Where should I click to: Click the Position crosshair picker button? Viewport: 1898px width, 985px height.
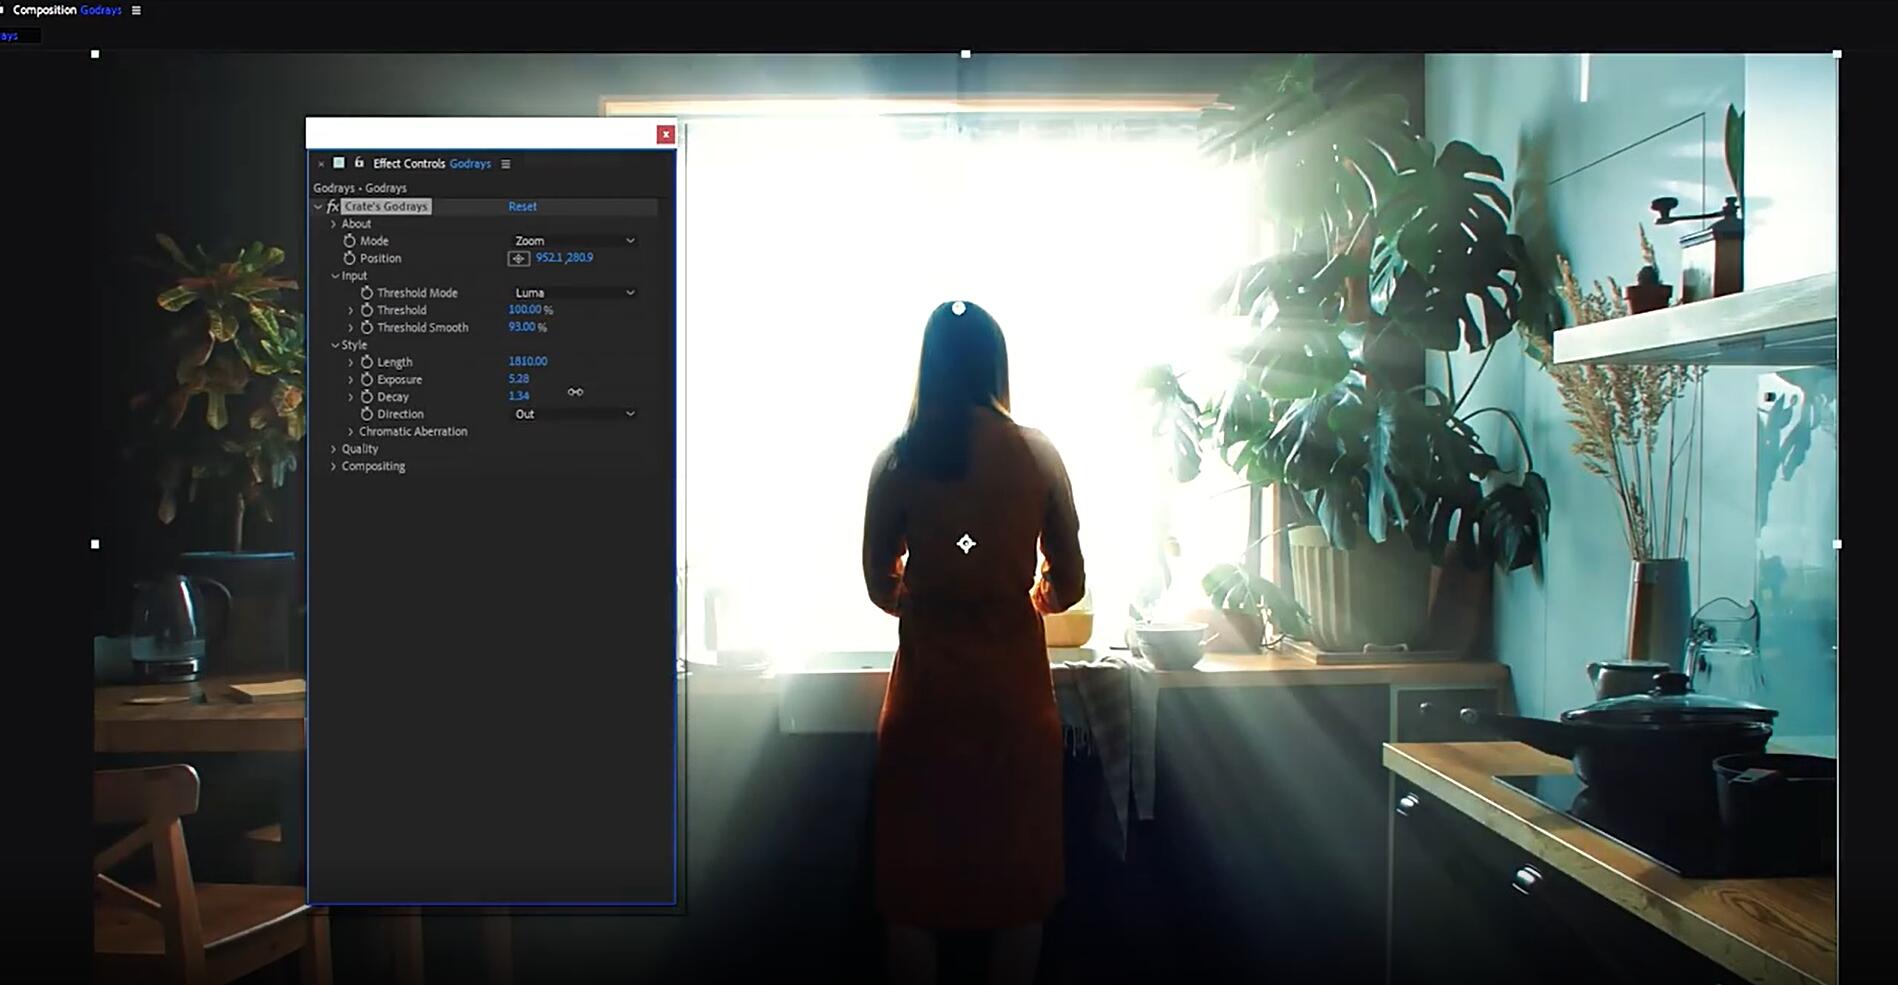518,258
